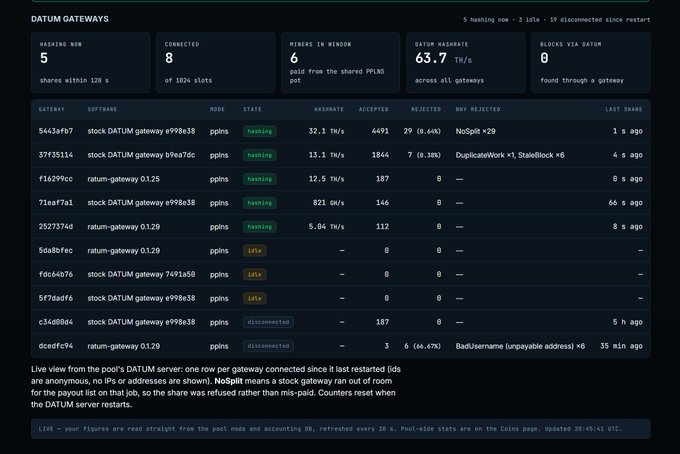The height and width of the screenshot is (454, 680).
Task: Select gateway id 5da8bfec
Action: [x=56, y=250]
